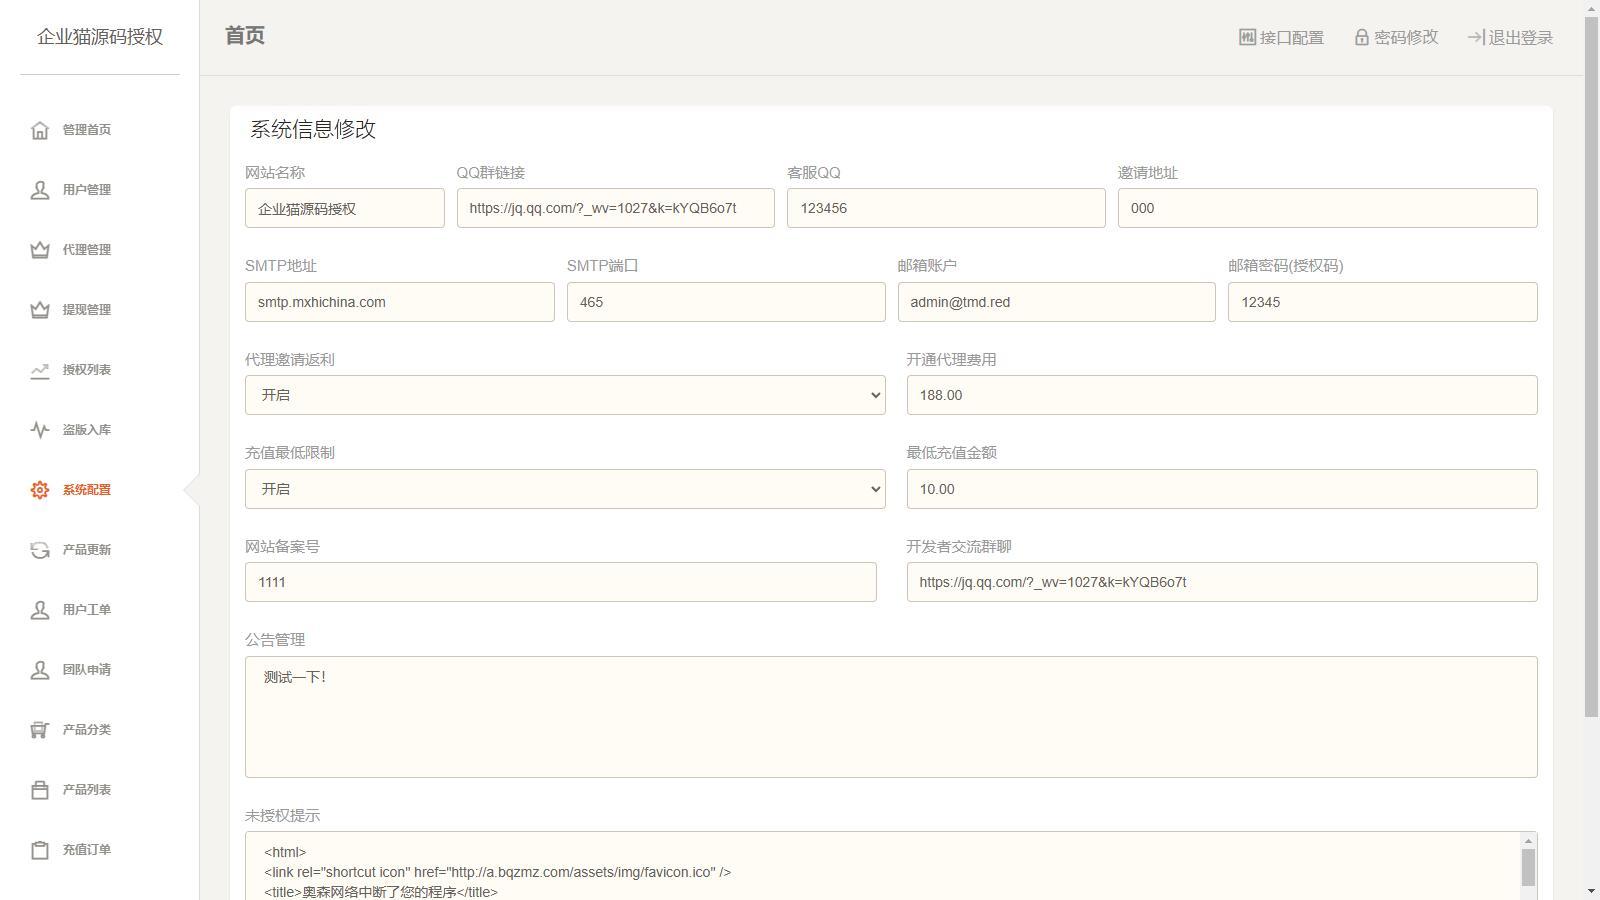
Task: Click the page scrollbar up arrow
Action: (x=1592, y=8)
